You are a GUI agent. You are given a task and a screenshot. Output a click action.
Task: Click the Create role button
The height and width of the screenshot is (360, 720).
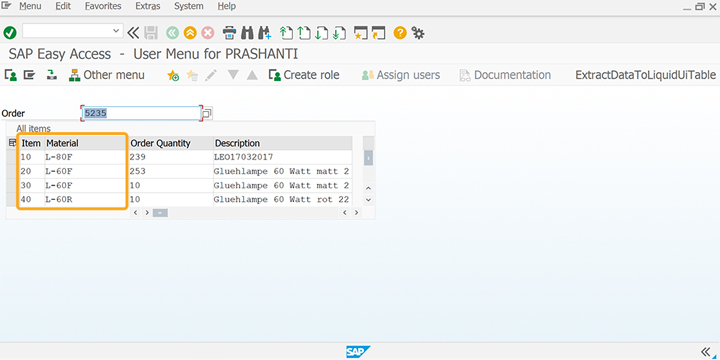click(x=304, y=75)
